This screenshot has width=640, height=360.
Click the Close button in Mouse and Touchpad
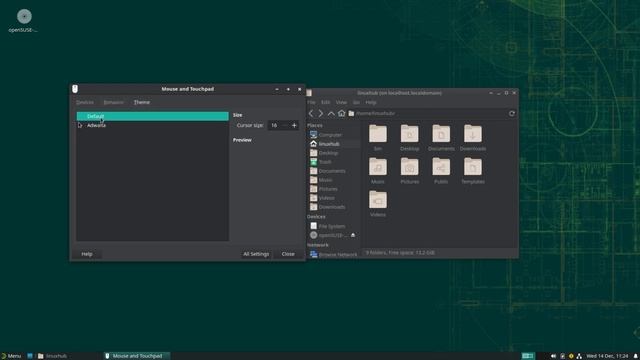point(288,254)
